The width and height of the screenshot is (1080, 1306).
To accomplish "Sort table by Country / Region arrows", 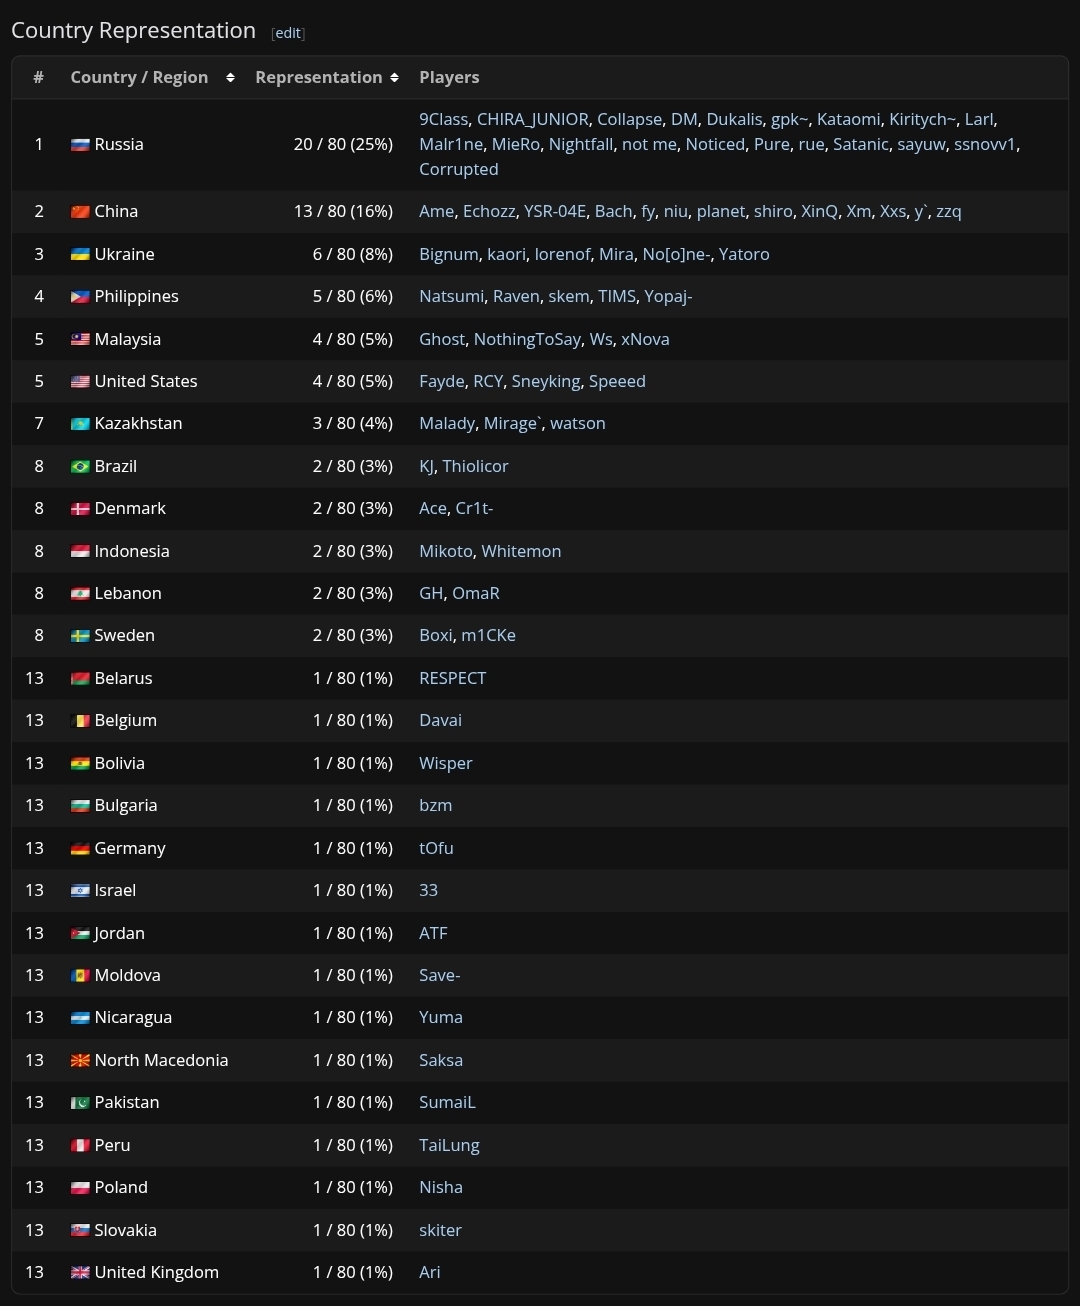I will [230, 78].
